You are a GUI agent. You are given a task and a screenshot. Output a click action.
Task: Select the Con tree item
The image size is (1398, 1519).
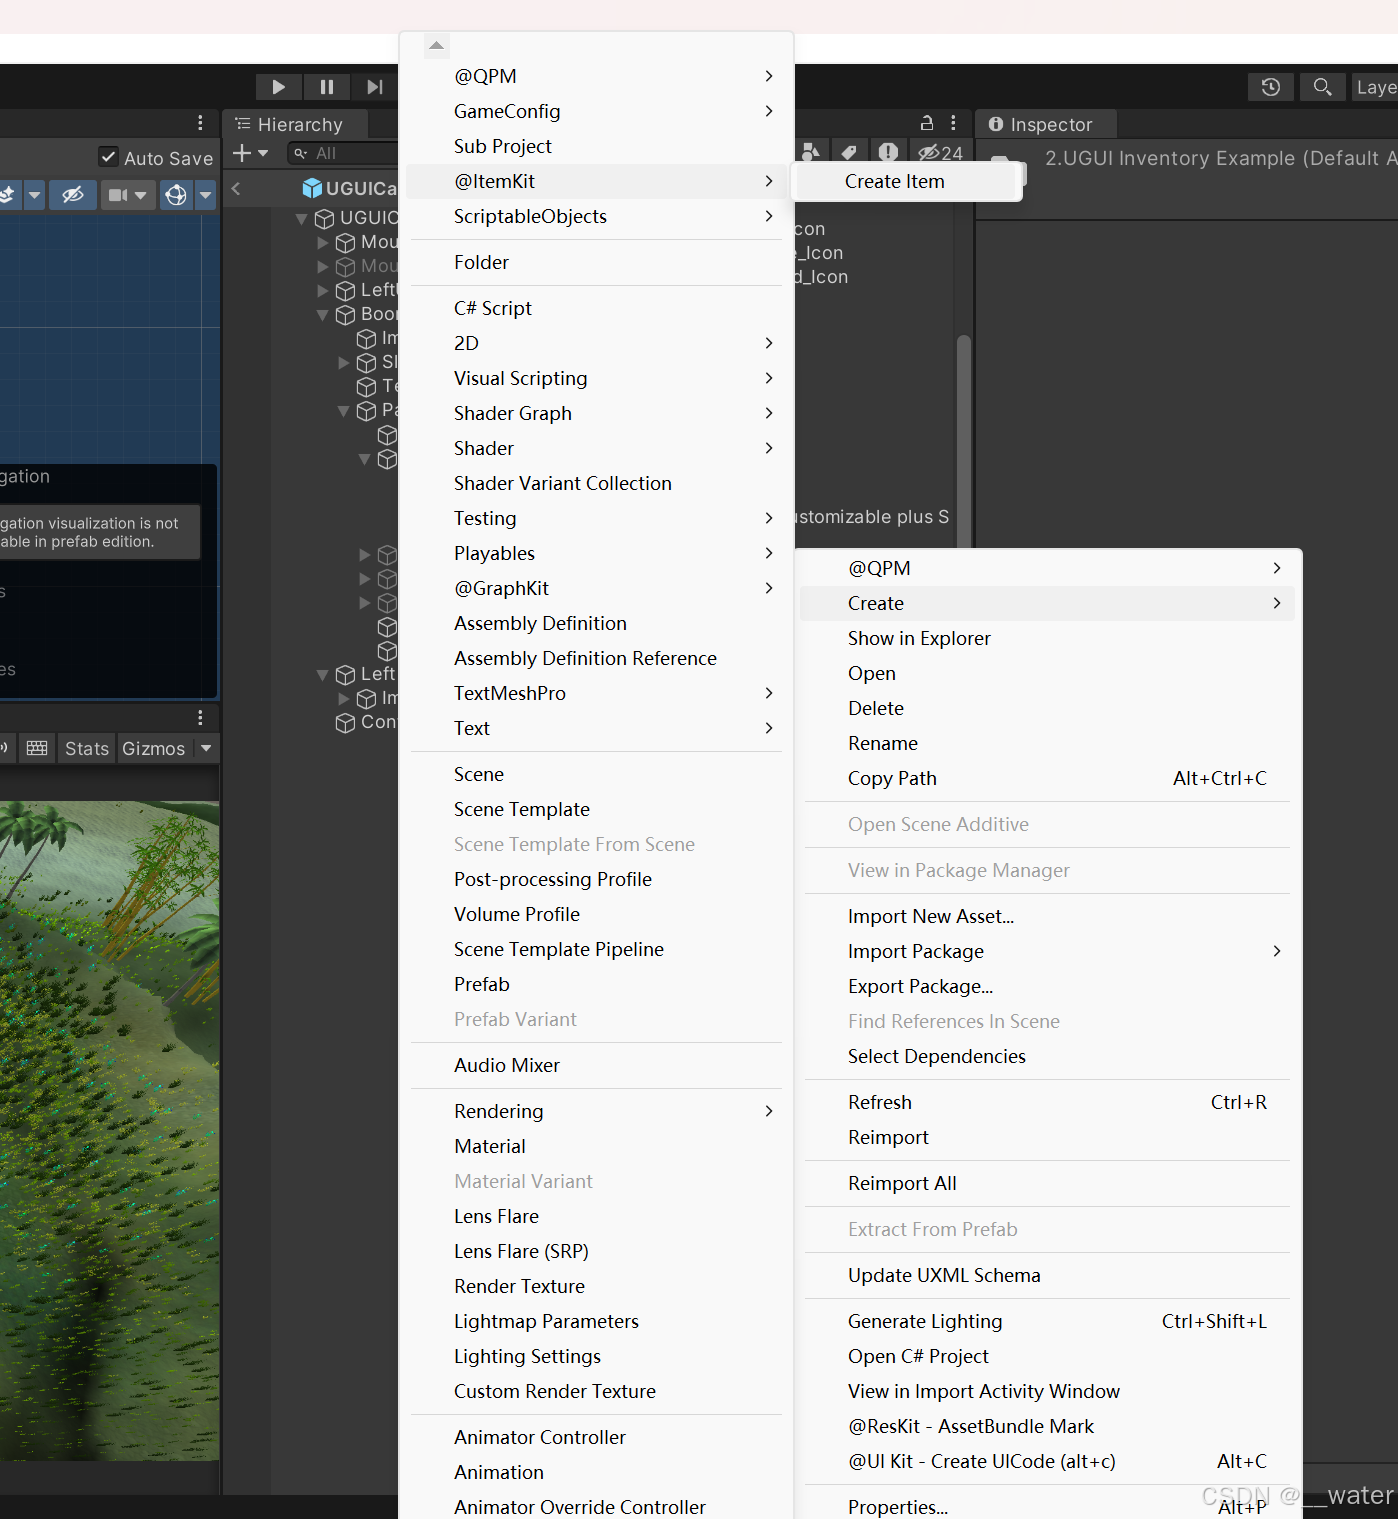coord(366,722)
